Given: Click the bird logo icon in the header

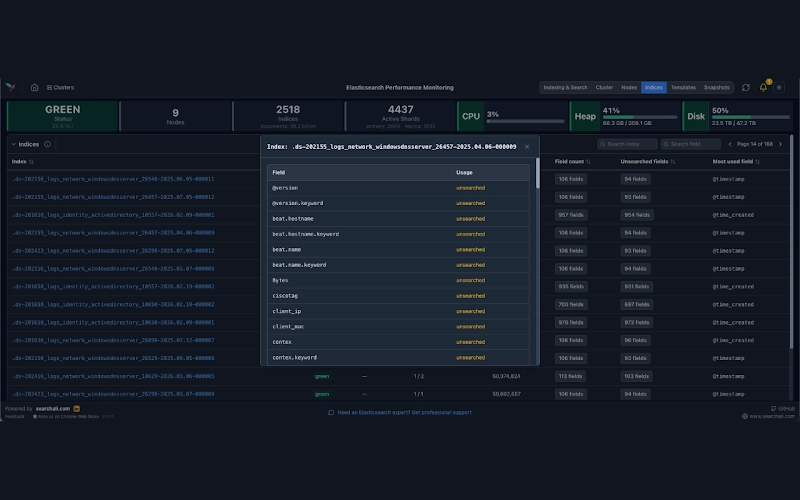Looking at the screenshot, I should [10, 87].
